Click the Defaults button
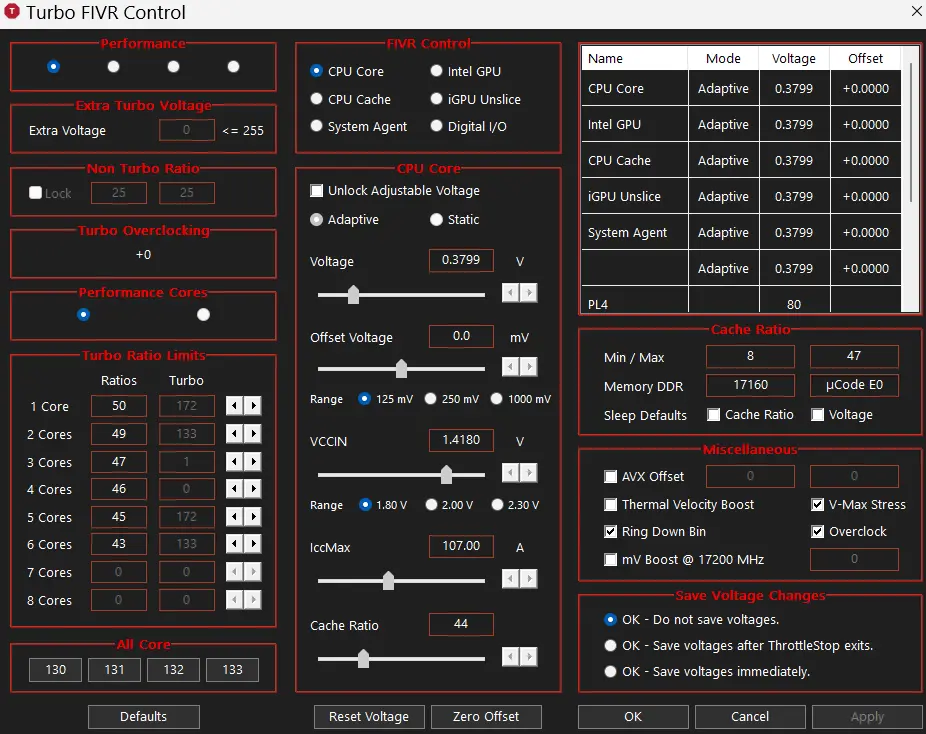Image resolution: width=926 pixels, height=734 pixels. click(x=144, y=716)
